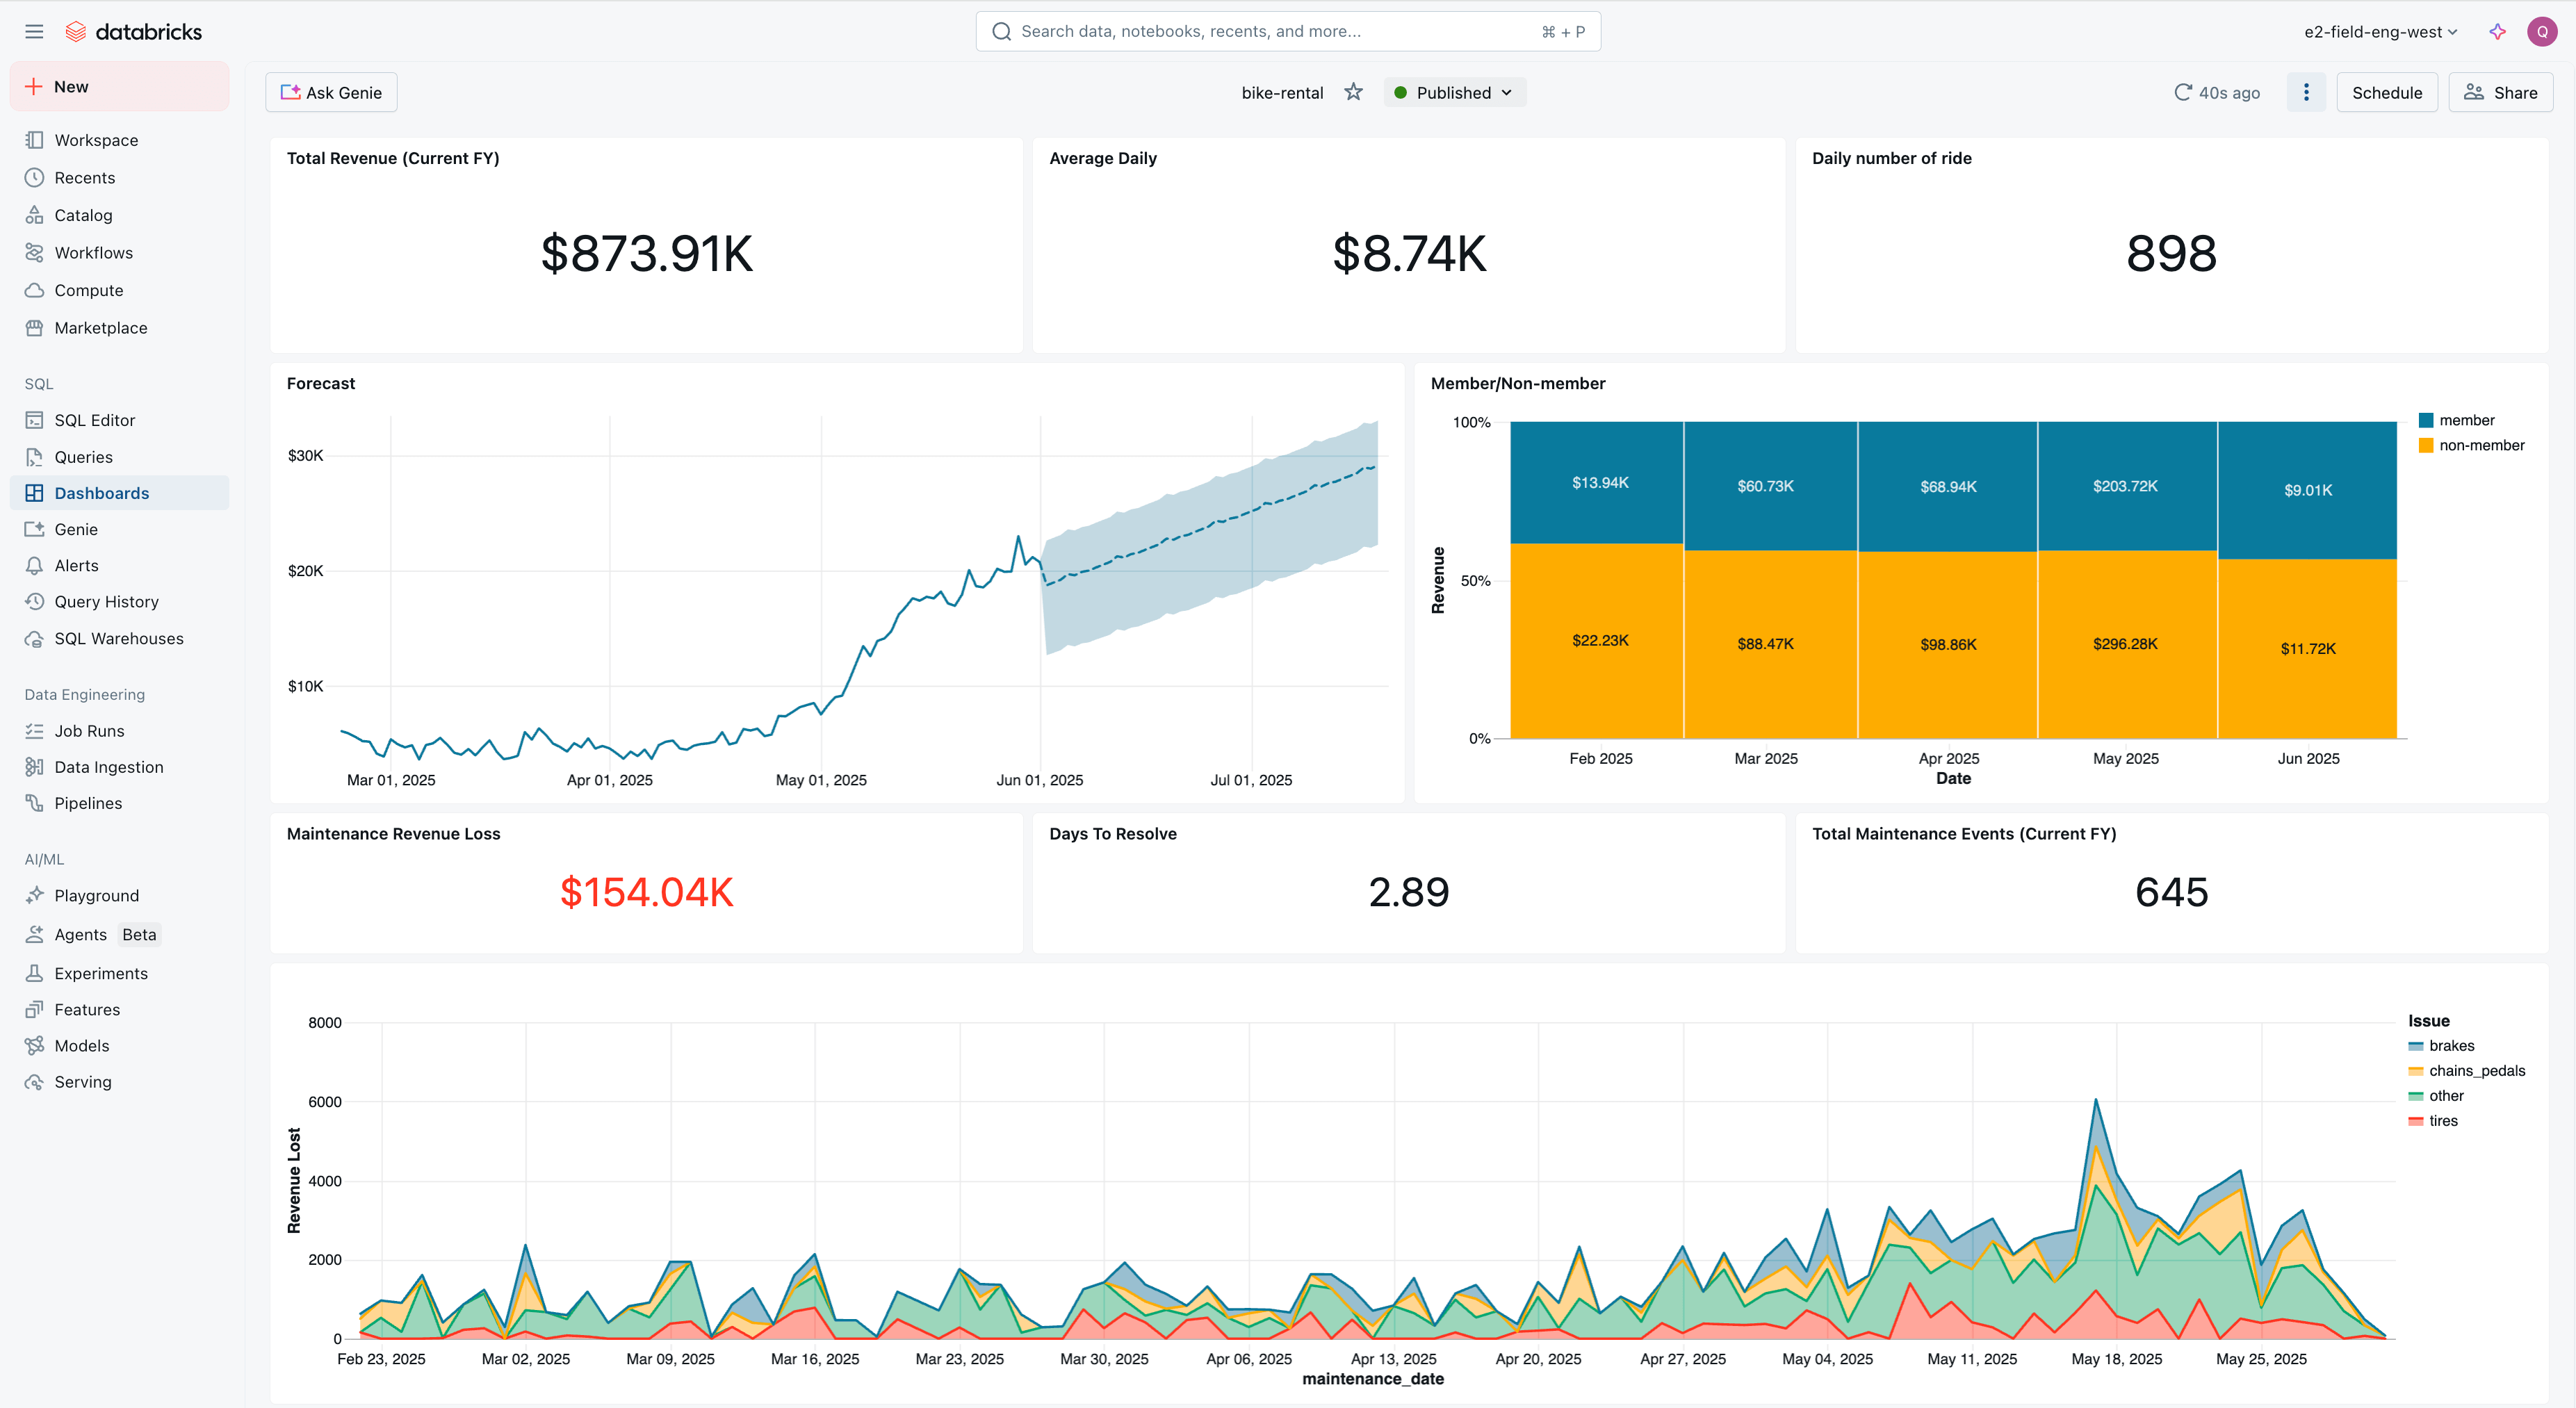Open the SQL Warehouses icon
The height and width of the screenshot is (1408, 2576).
click(34, 638)
